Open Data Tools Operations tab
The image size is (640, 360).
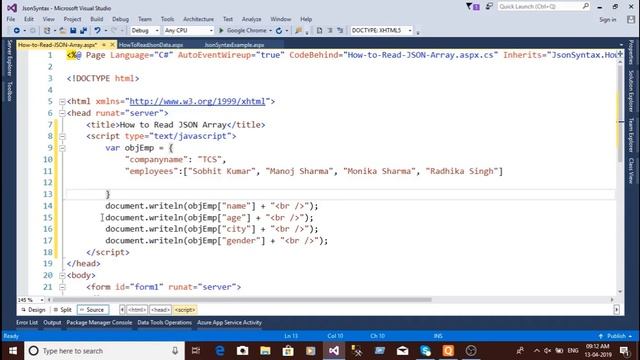tap(164, 322)
